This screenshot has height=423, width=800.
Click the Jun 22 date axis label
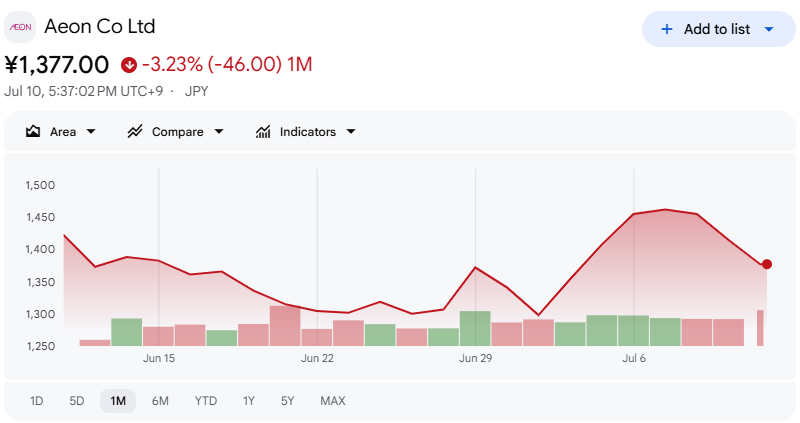pyautogui.click(x=317, y=358)
